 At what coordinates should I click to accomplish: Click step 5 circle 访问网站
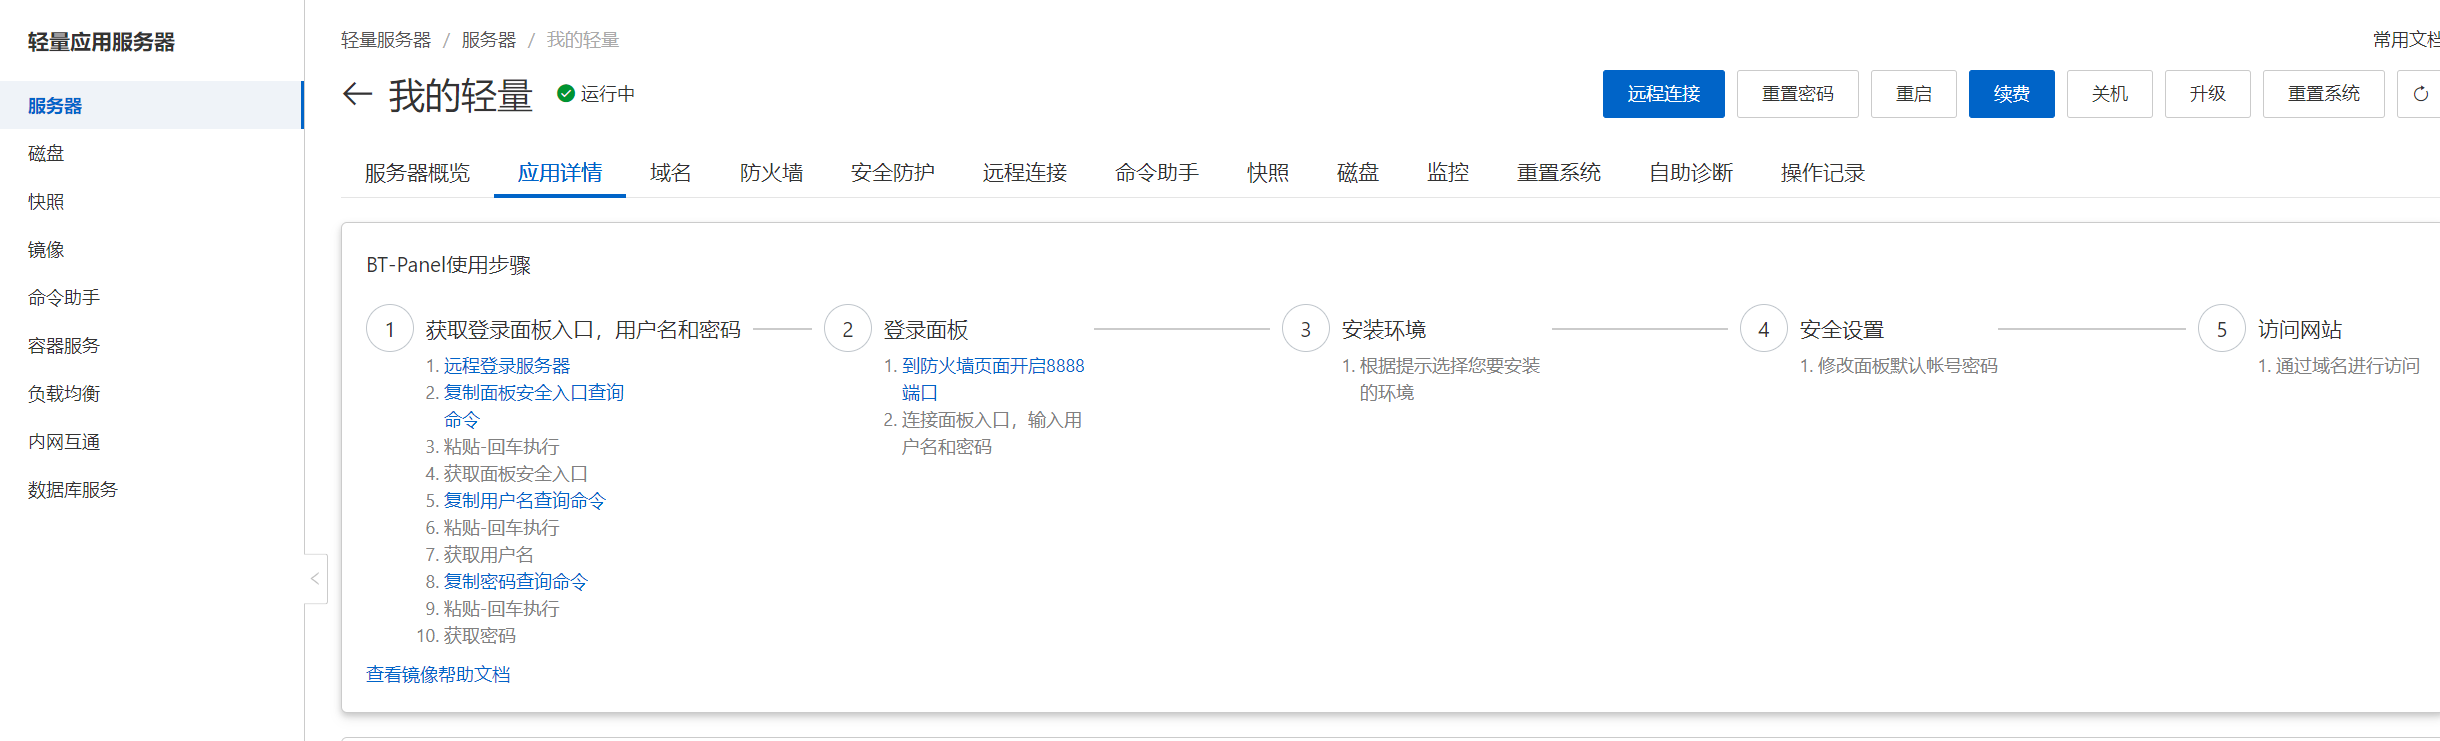coord(2222,329)
